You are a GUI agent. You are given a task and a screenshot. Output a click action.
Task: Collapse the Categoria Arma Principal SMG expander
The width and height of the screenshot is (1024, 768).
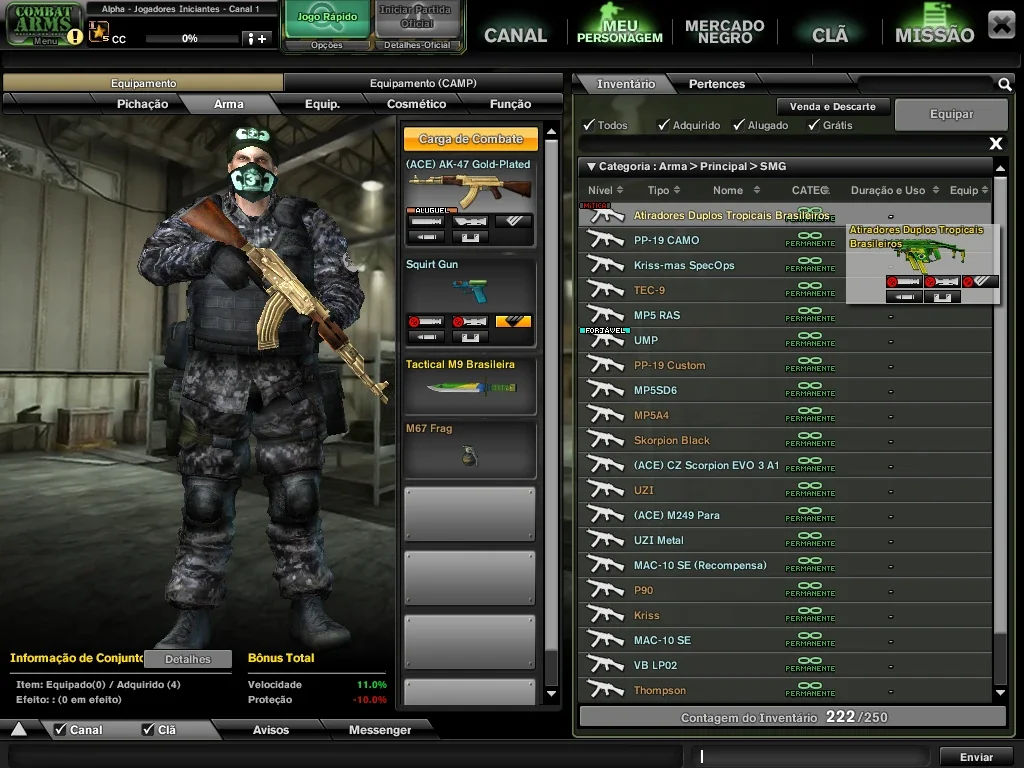[591, 167]
